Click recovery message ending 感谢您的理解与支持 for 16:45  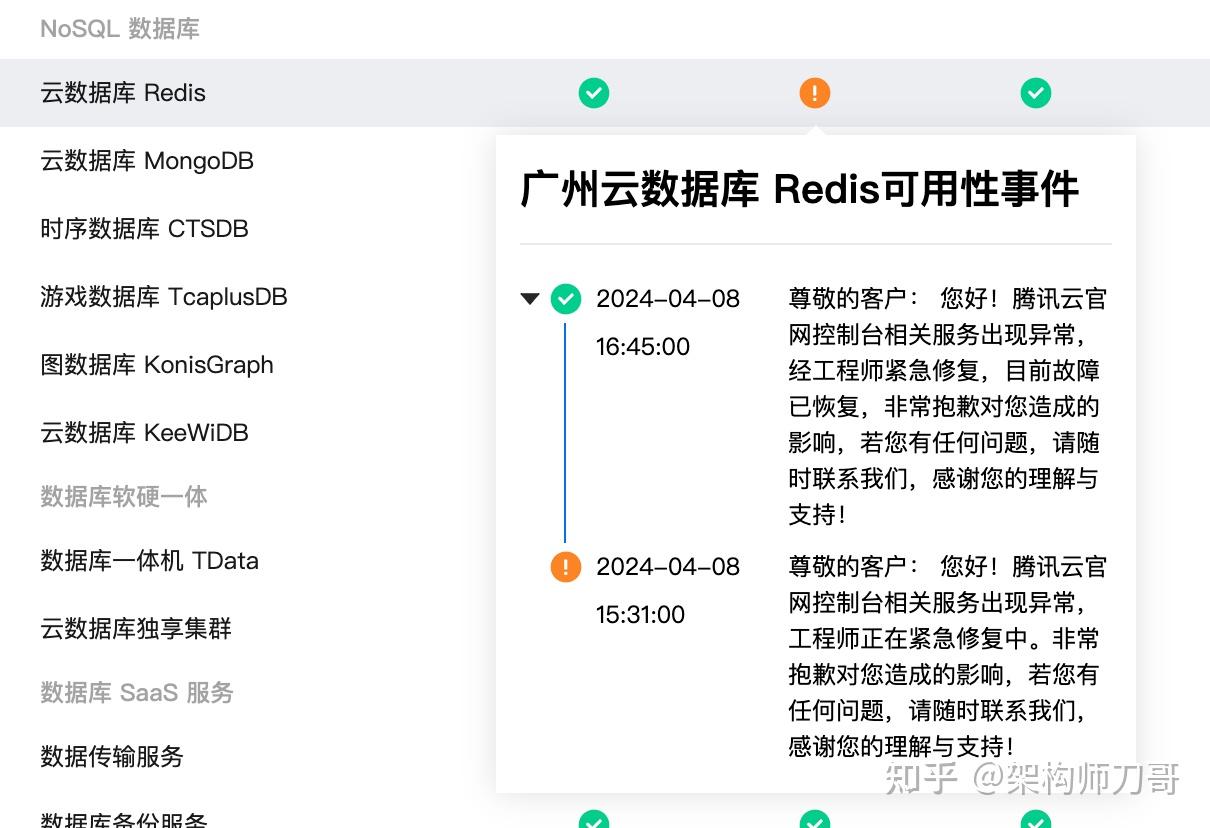point(948,406)
